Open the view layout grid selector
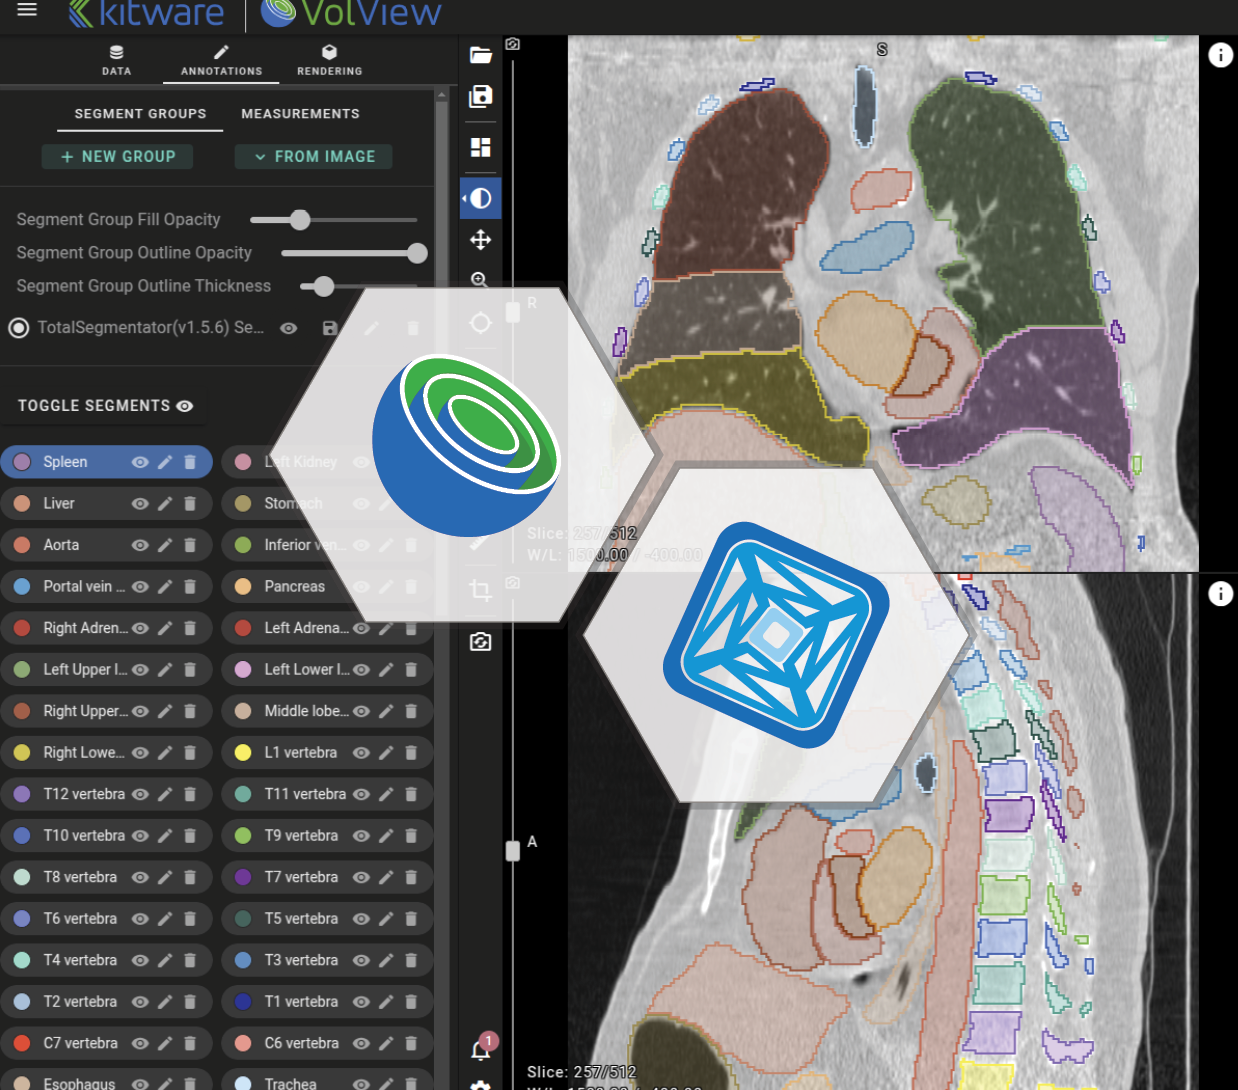The image size is (1238, 1090). pos(481,147)
